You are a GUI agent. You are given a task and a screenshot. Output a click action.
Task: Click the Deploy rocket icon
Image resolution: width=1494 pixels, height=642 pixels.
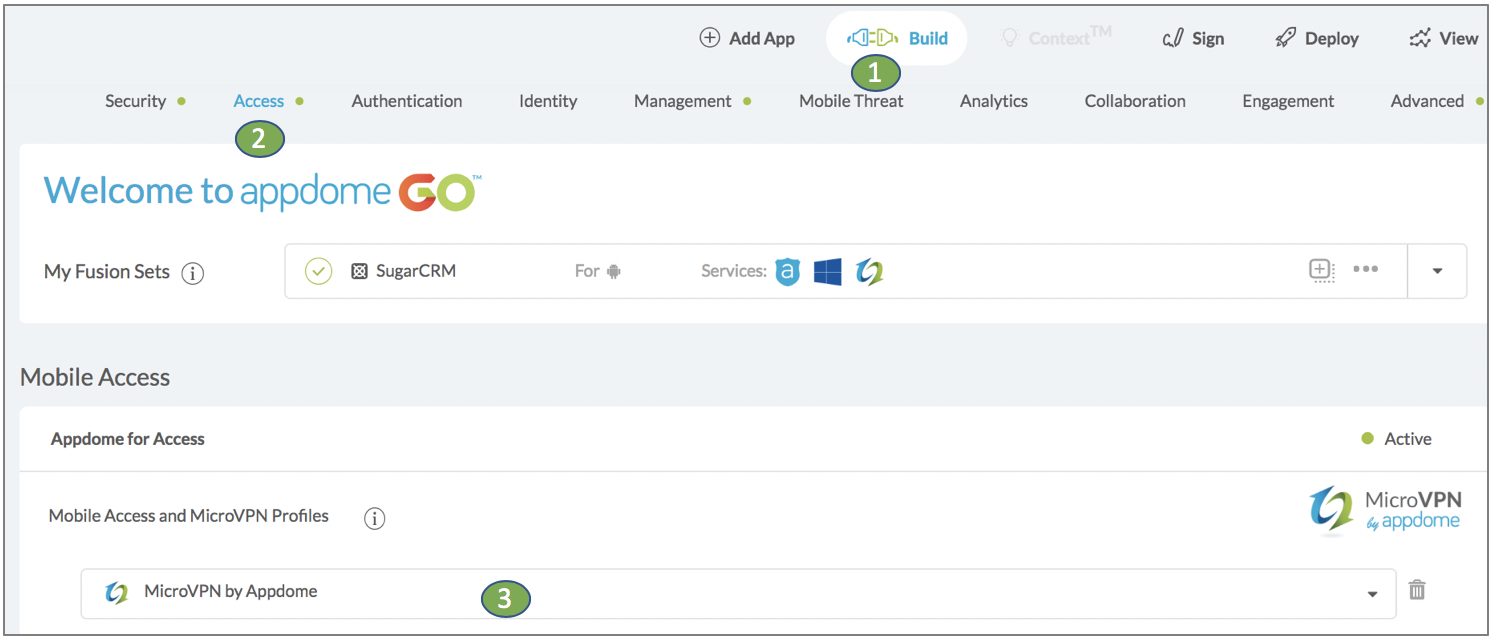[x=1284, y=37]
